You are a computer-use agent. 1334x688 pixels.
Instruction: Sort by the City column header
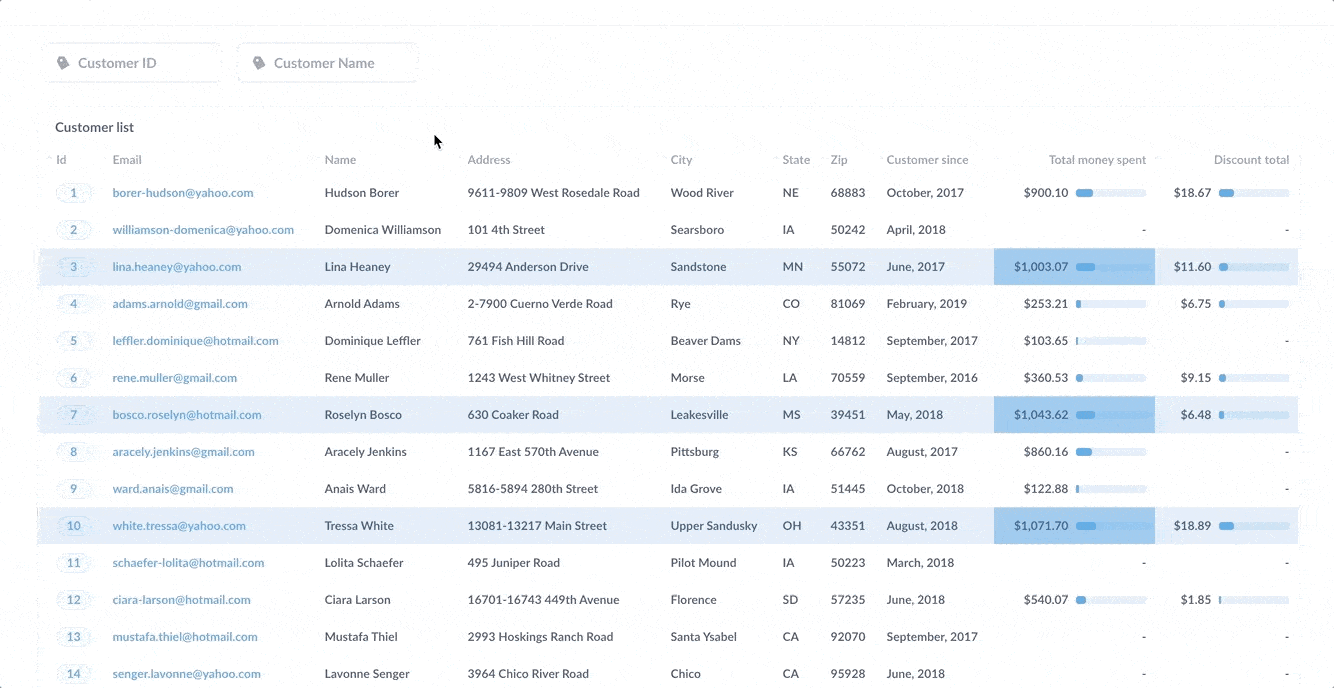[681, 159]
